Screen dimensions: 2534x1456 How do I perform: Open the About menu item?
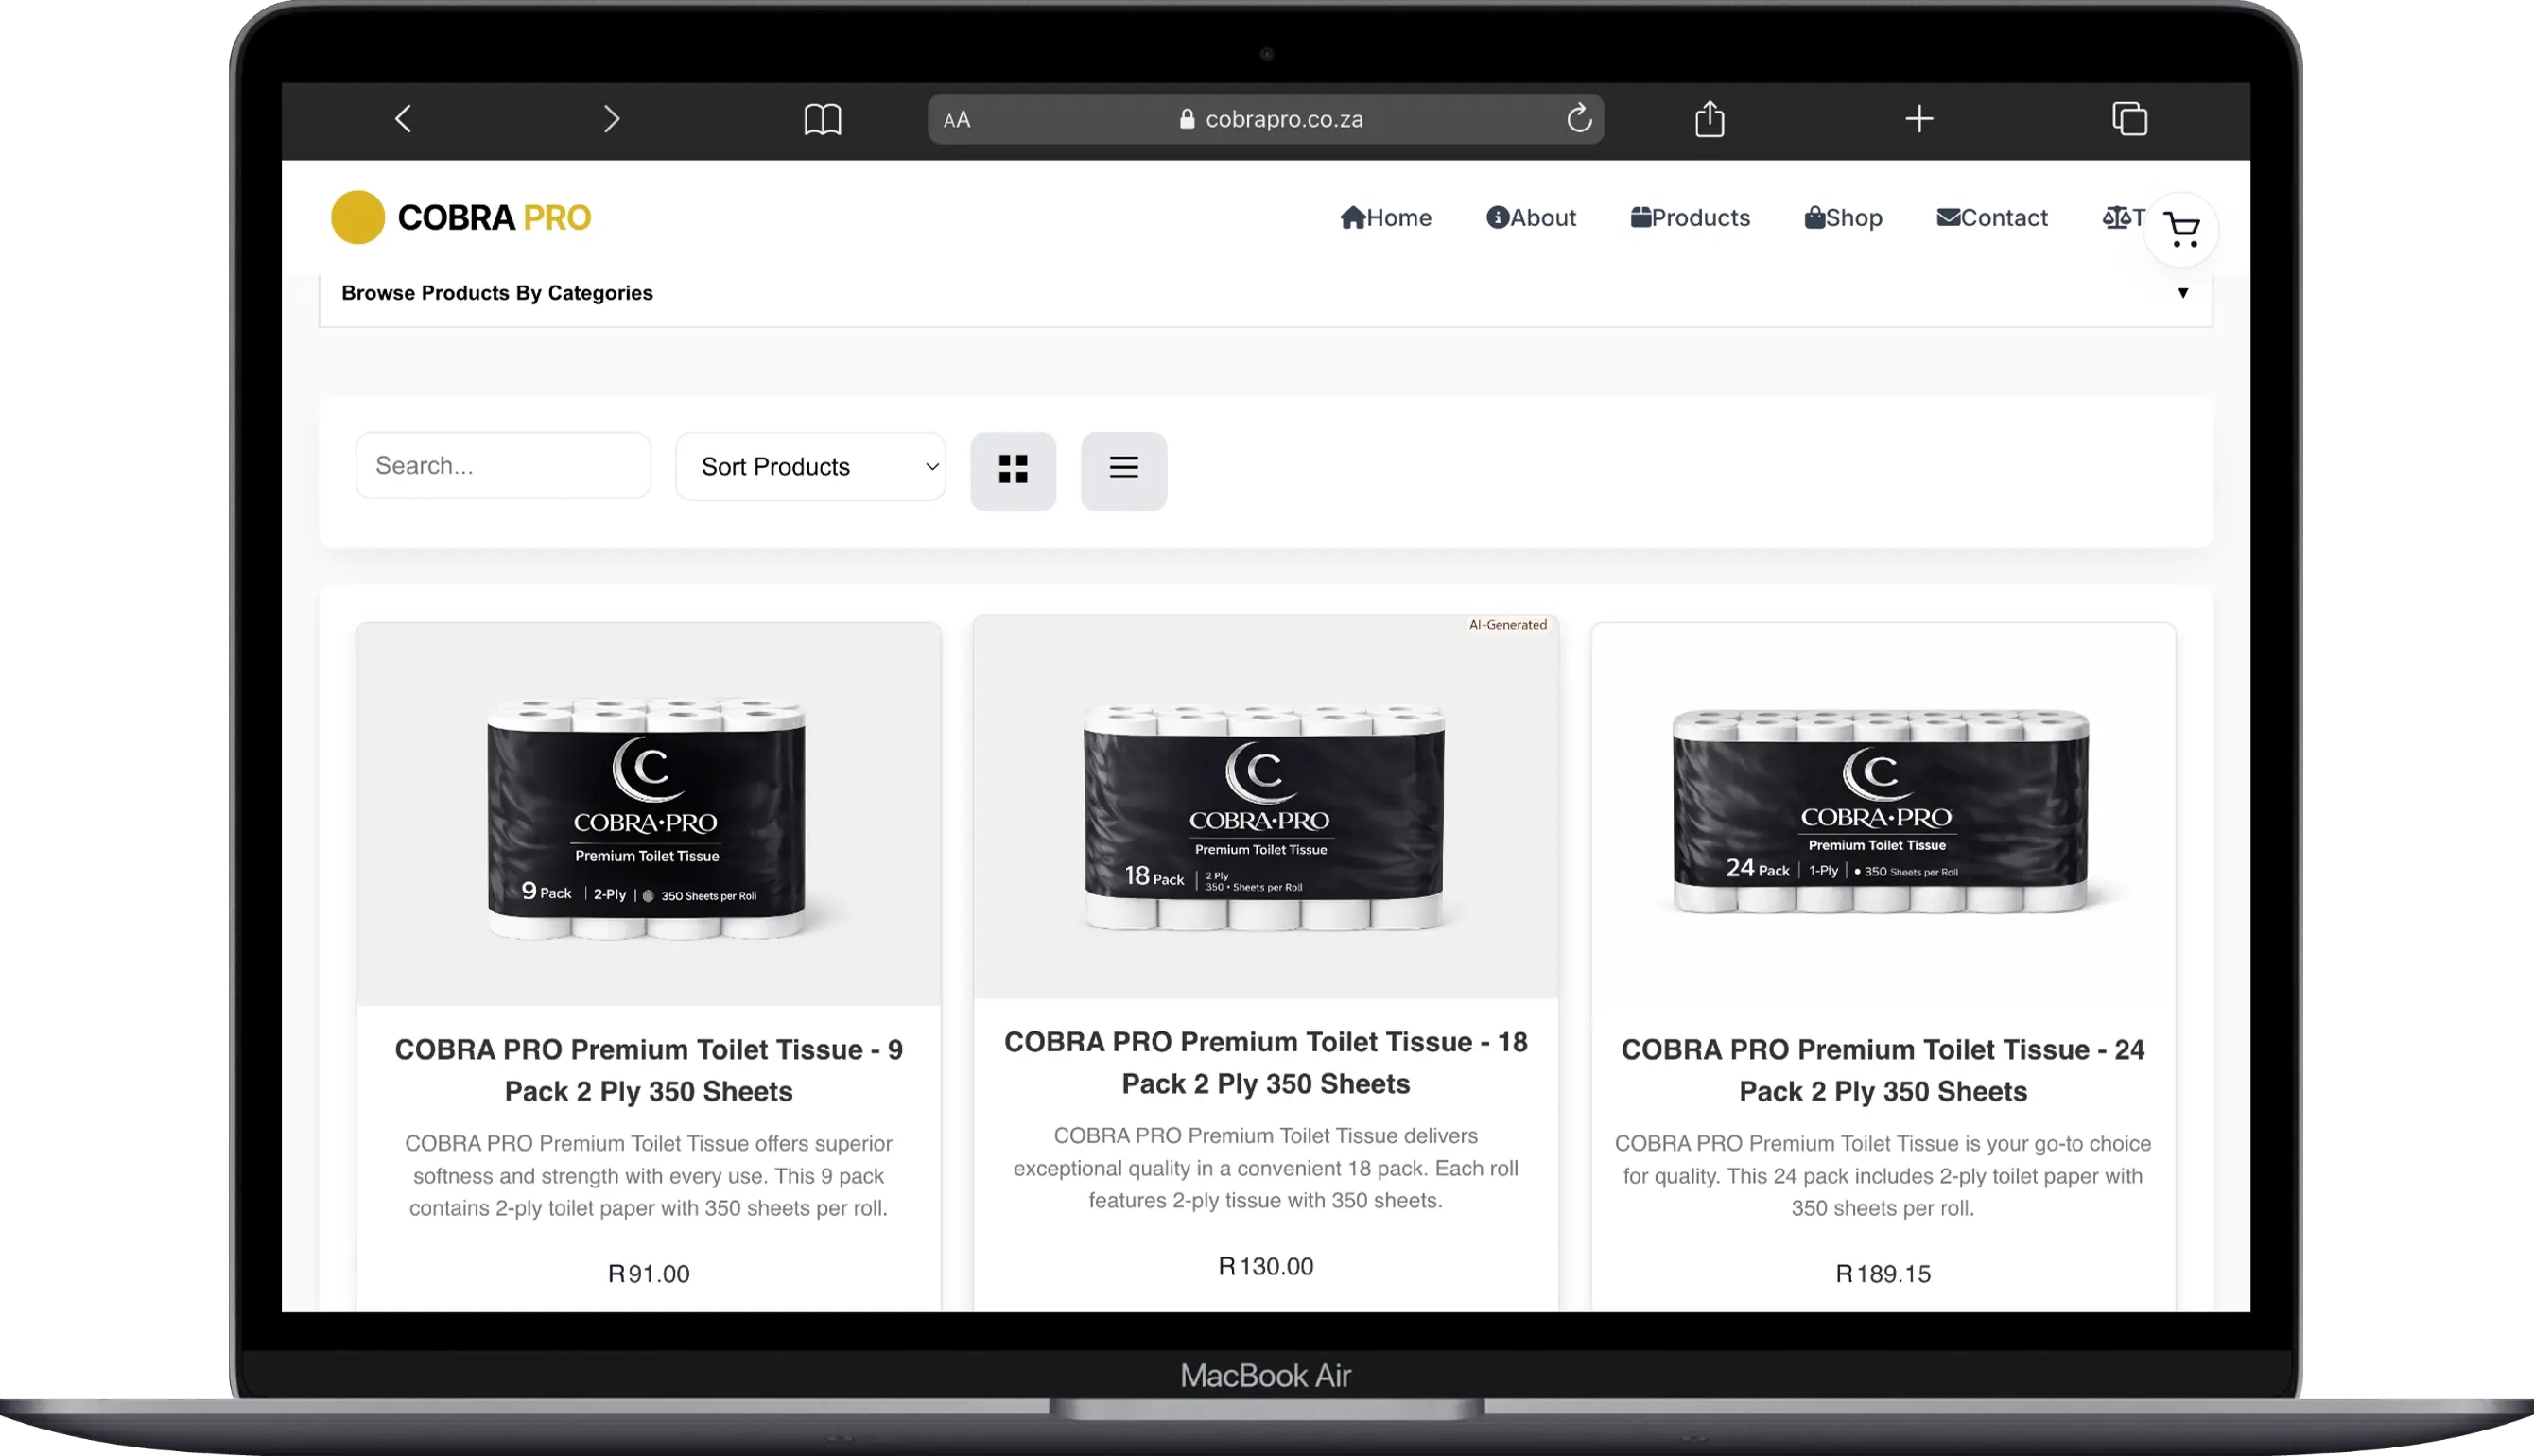point(1531,217)
